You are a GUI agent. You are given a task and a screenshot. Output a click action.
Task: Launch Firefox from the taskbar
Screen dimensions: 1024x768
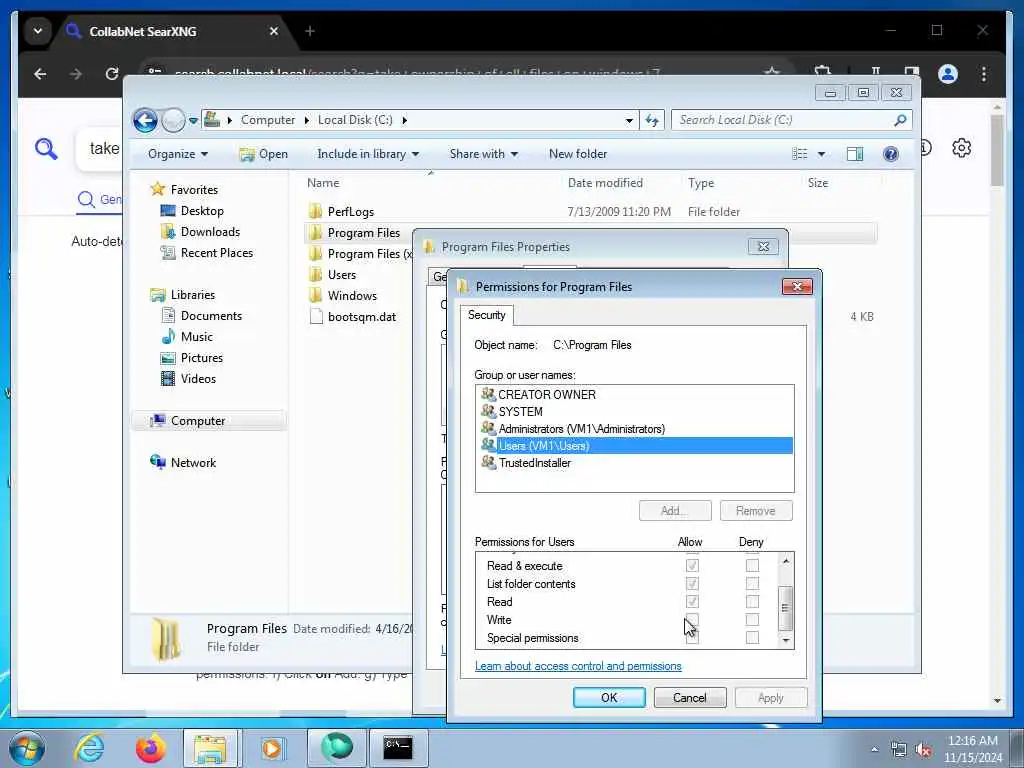tap(150, 748)
